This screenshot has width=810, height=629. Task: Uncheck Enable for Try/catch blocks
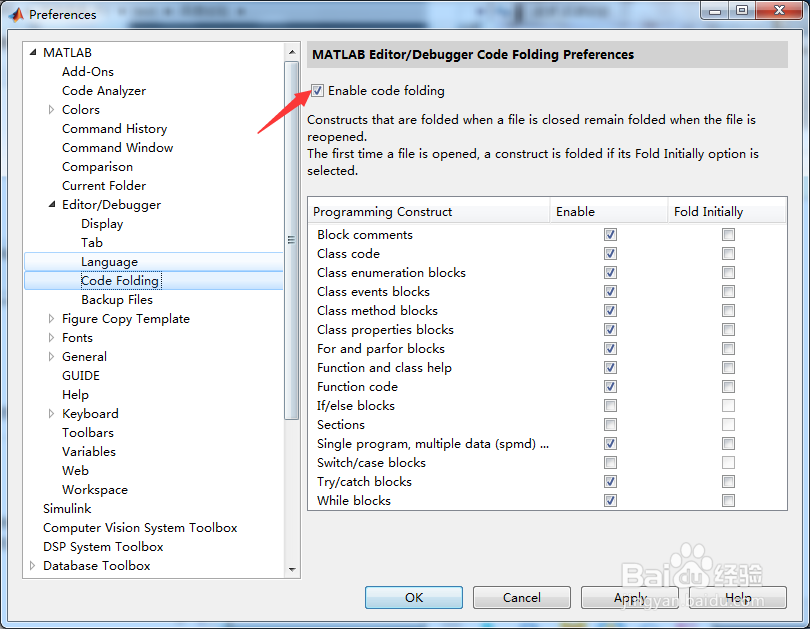pos(610,481)
